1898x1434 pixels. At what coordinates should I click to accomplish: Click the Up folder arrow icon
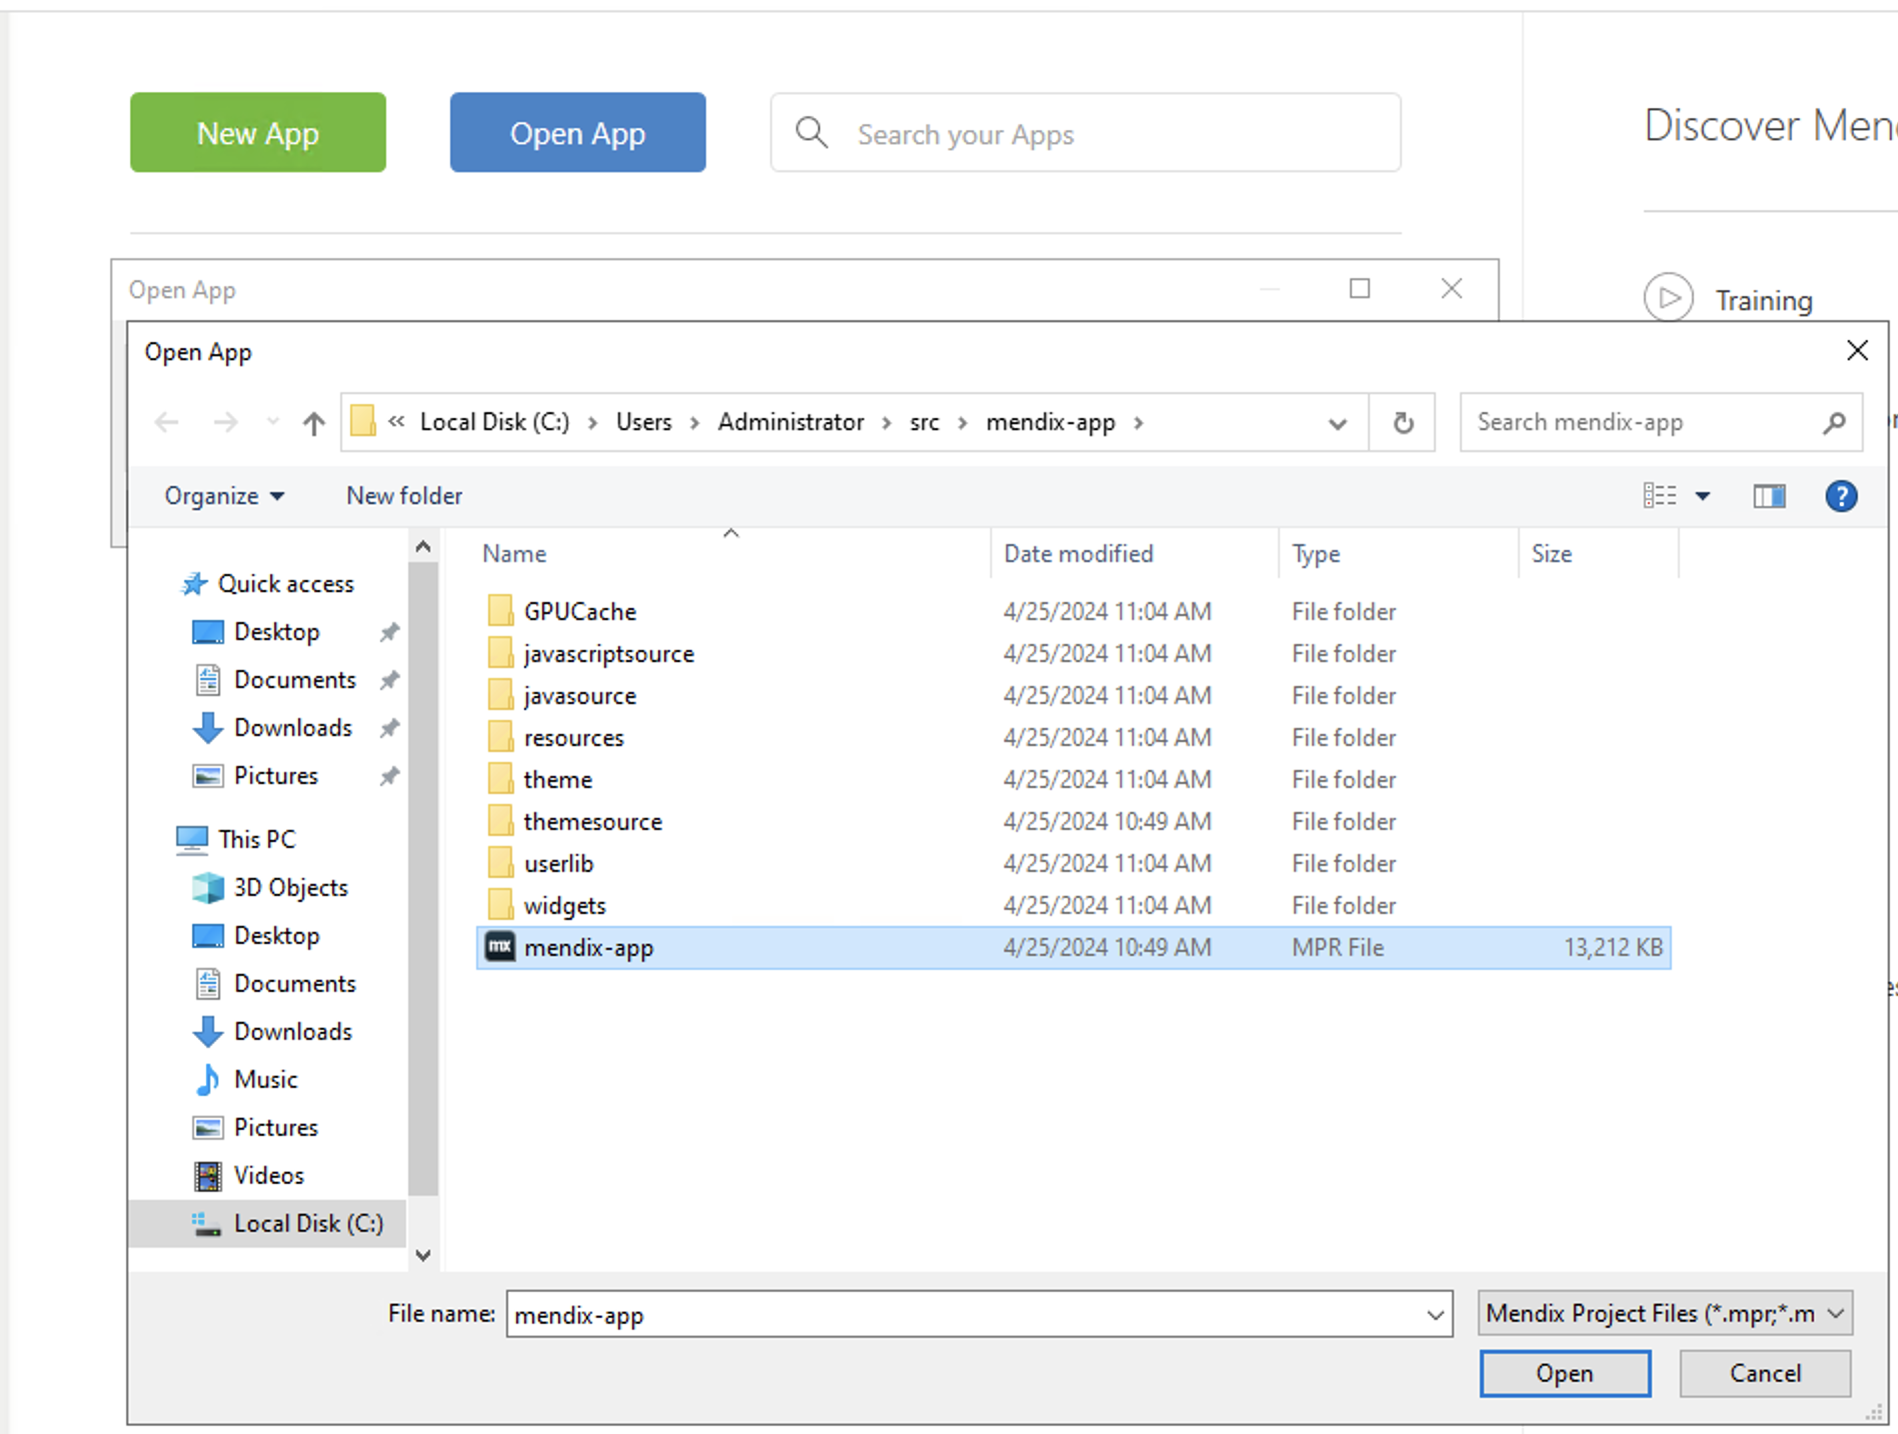coord(314,423)
